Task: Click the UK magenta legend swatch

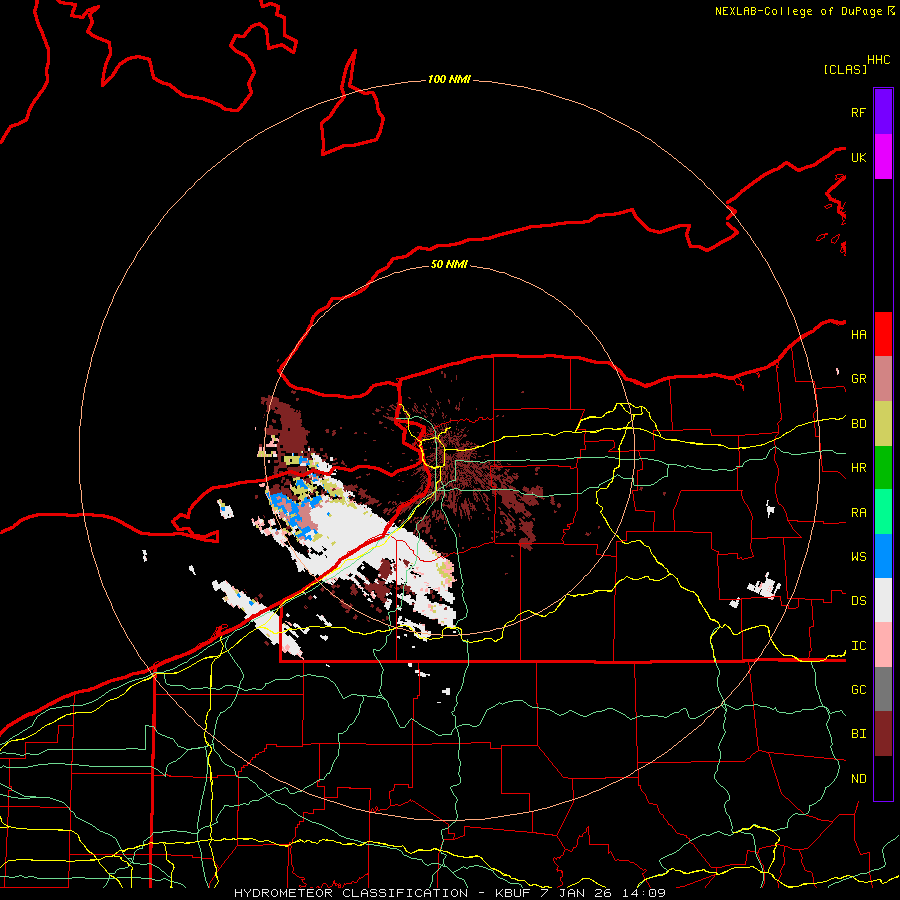Action: 883,157
